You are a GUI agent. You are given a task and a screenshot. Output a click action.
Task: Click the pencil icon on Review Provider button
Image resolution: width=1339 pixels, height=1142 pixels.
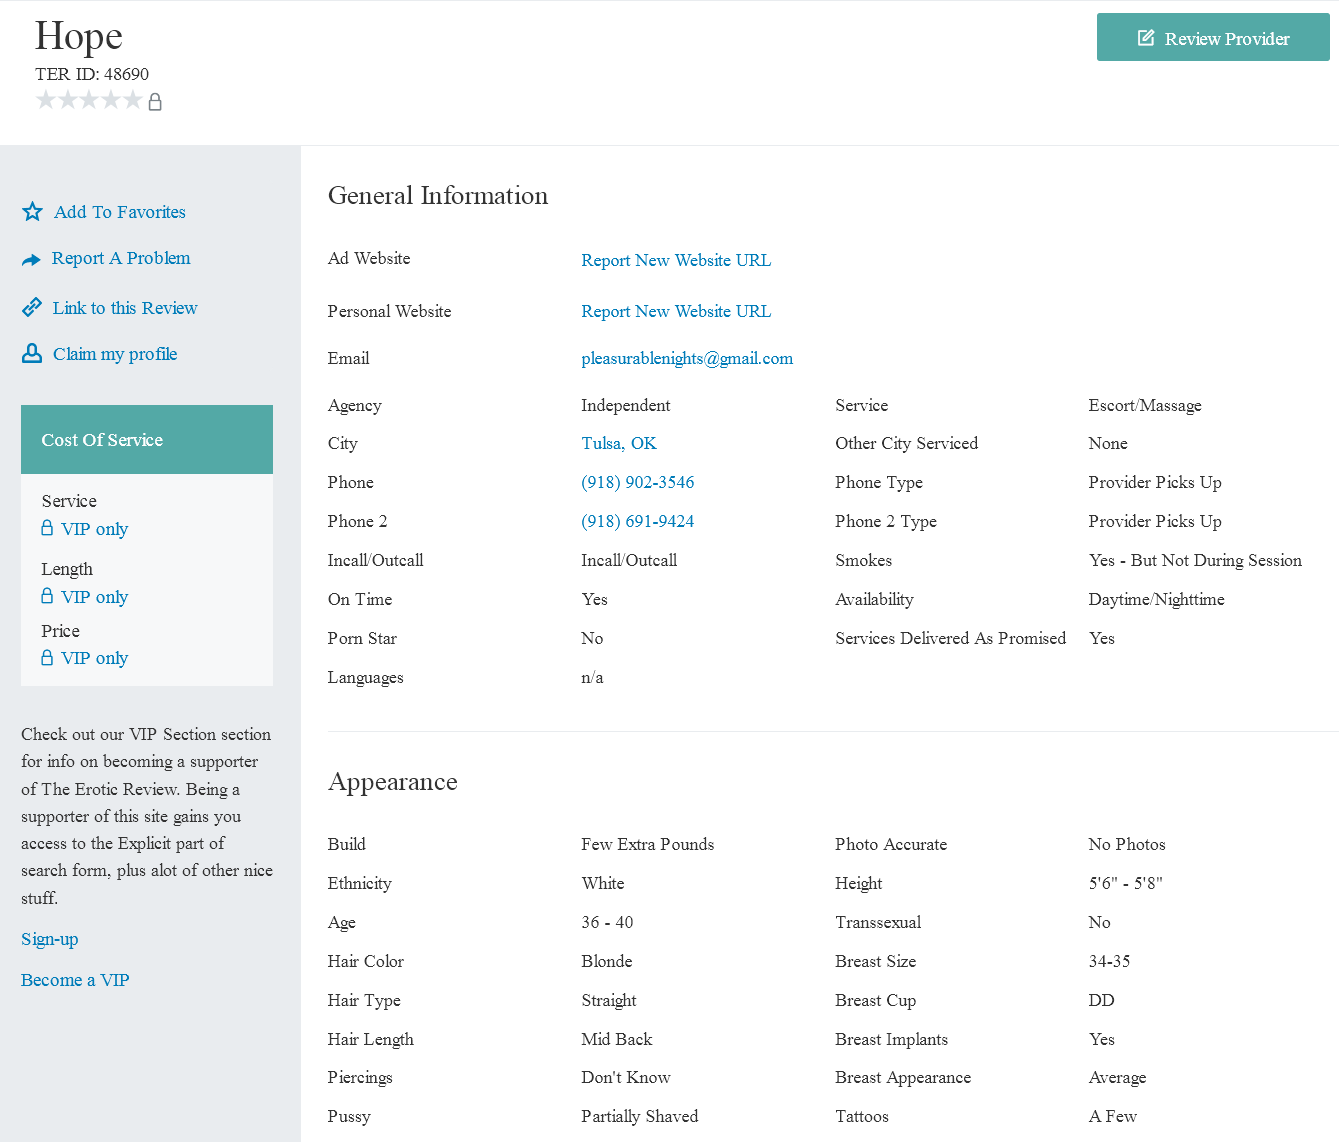click(x=1146, y=38)
